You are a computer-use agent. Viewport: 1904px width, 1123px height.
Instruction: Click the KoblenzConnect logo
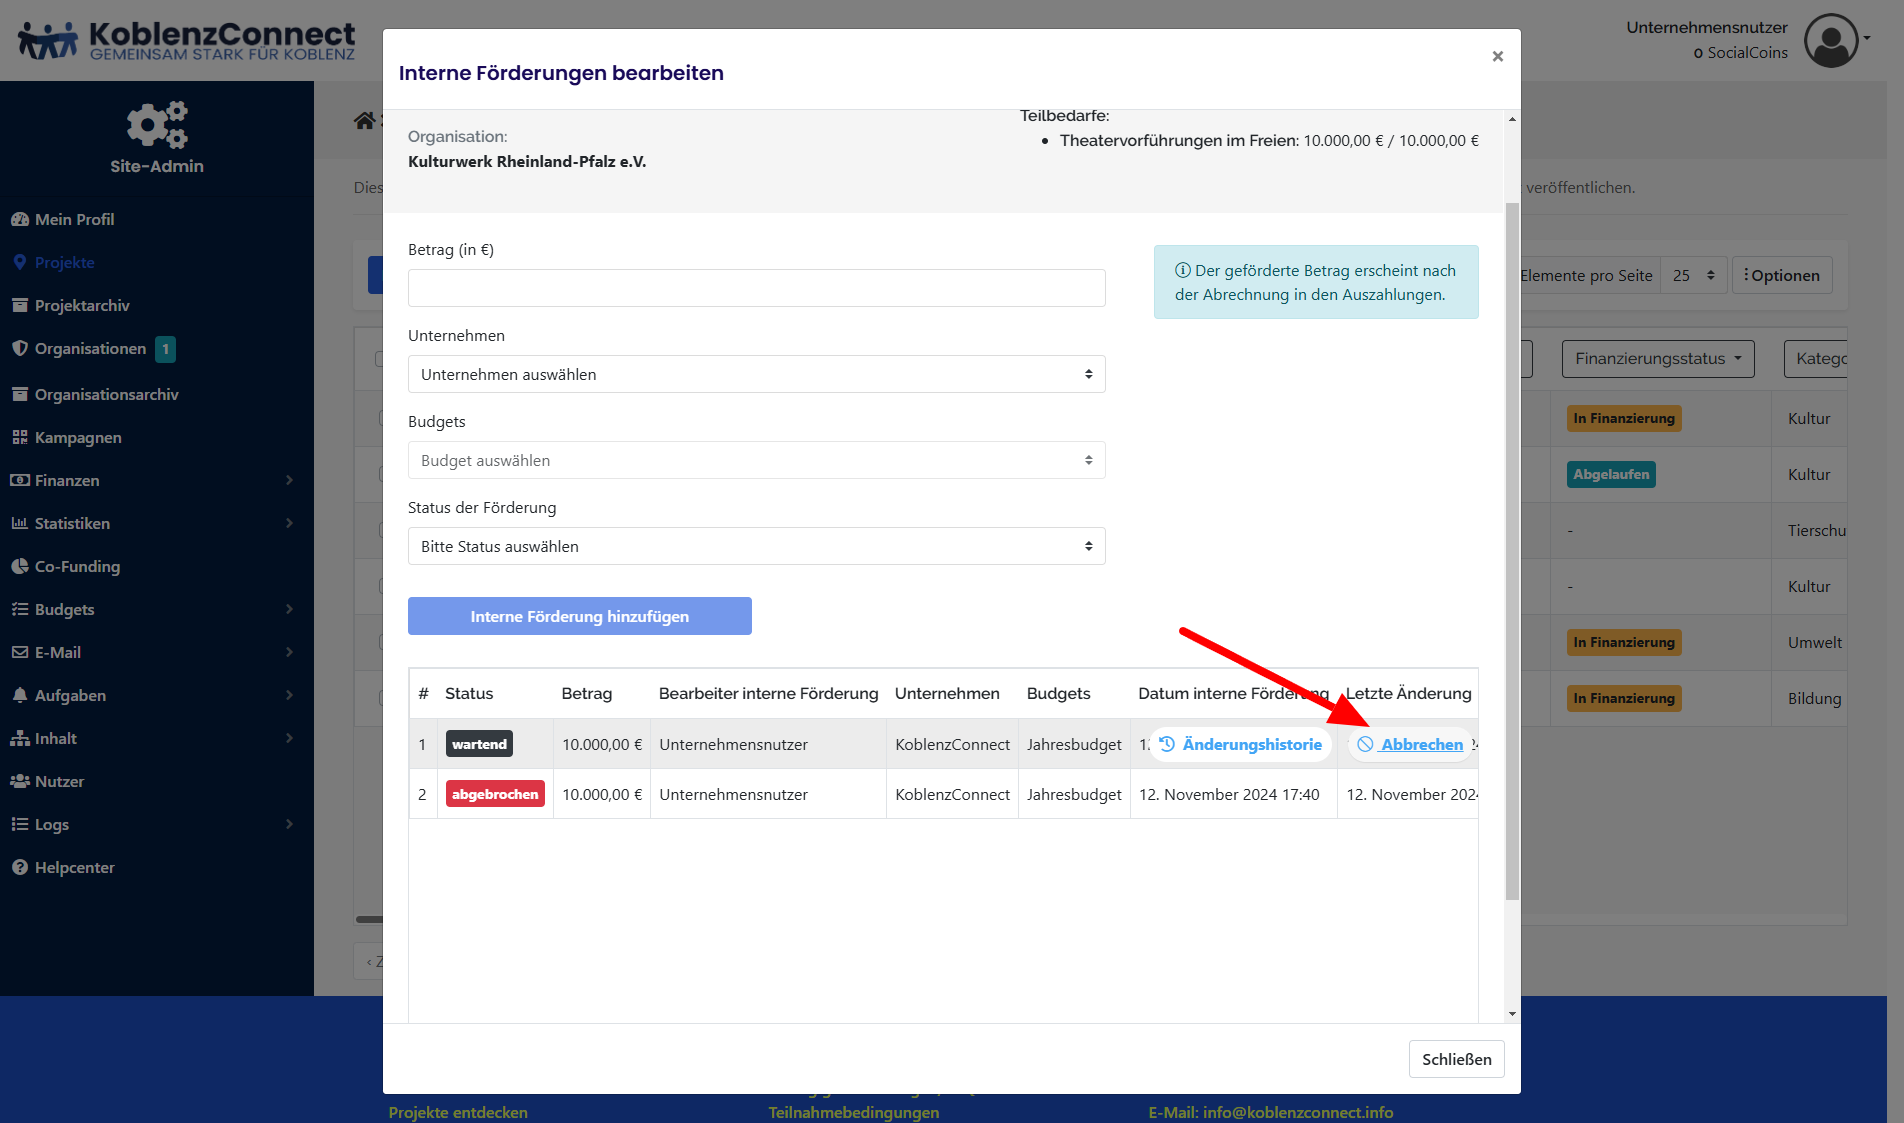[187, 41]
